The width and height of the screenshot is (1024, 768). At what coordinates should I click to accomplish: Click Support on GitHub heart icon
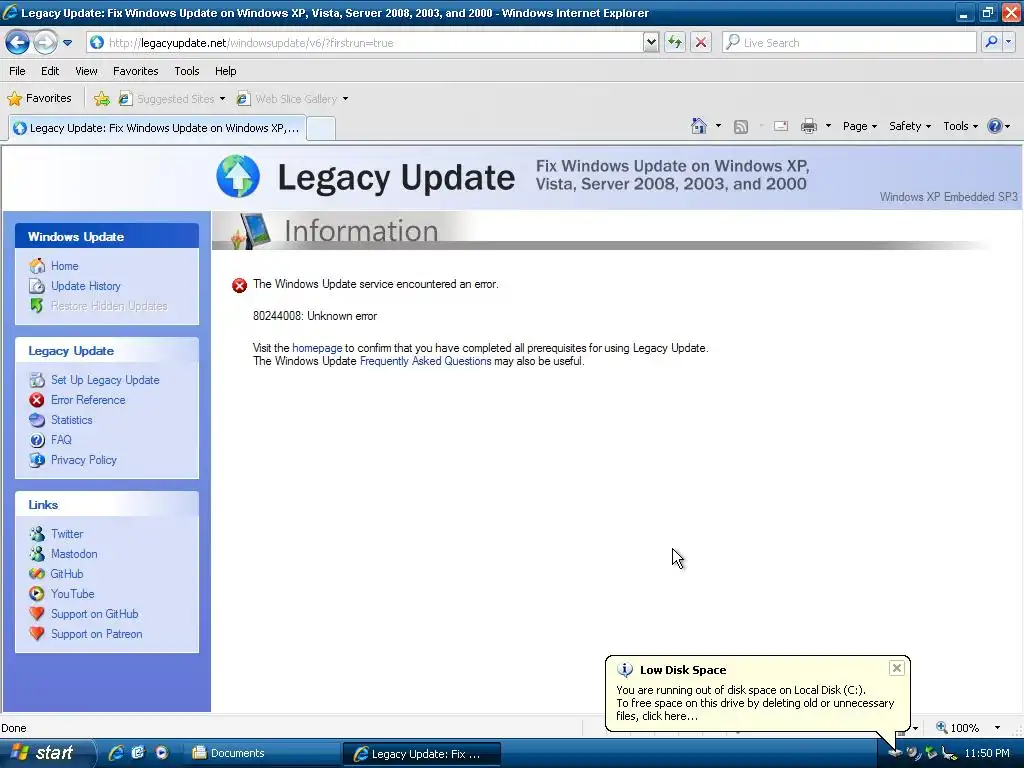[37, 614]
